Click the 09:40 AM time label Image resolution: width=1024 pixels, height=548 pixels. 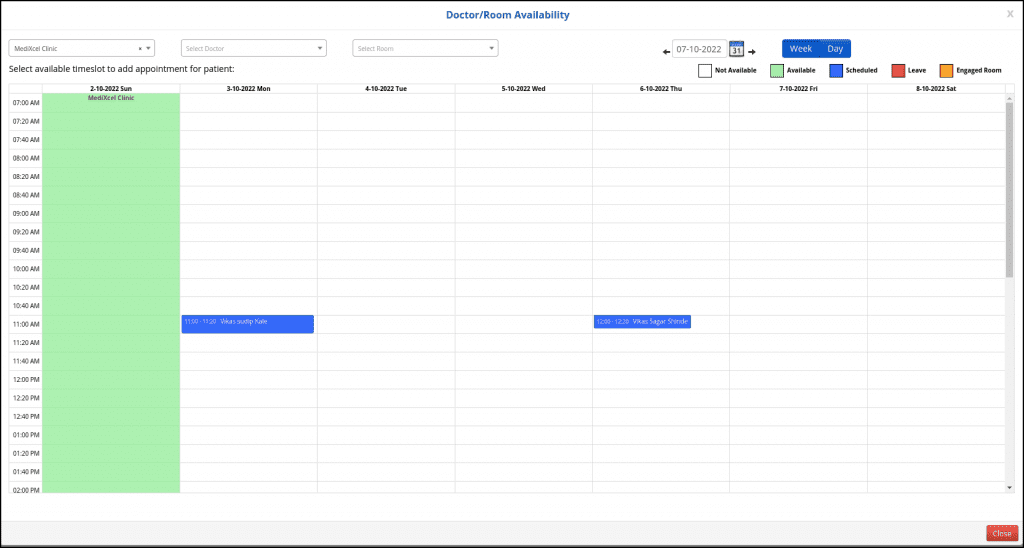point(26,250)
